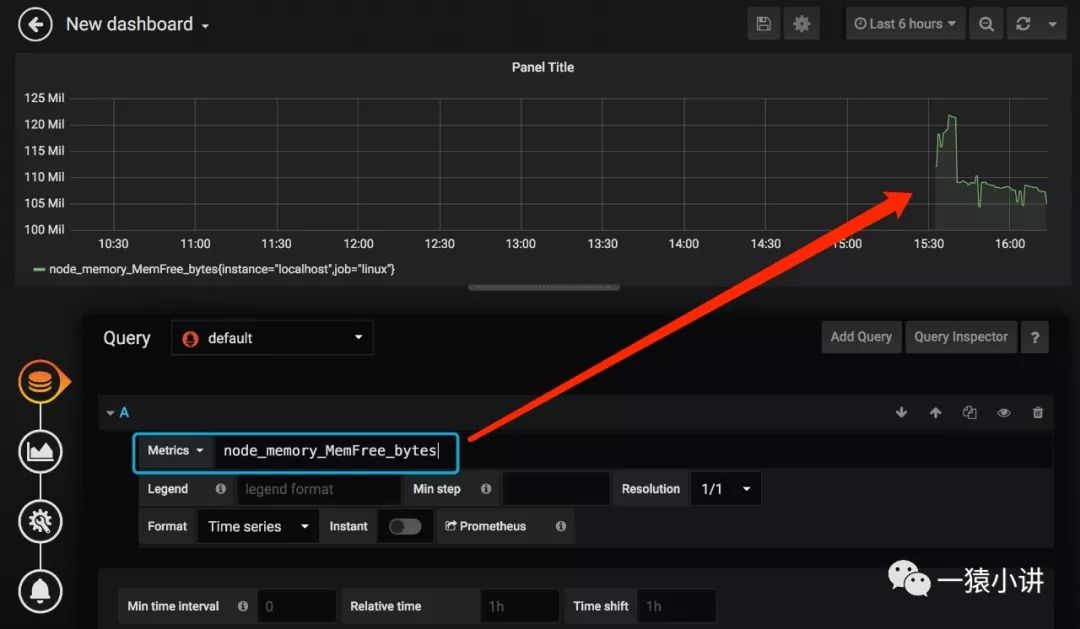Open refresh interval dropdown arrow
Image resolution: width=1080 pixels, height=629 pixels.
pos(1052,24)
